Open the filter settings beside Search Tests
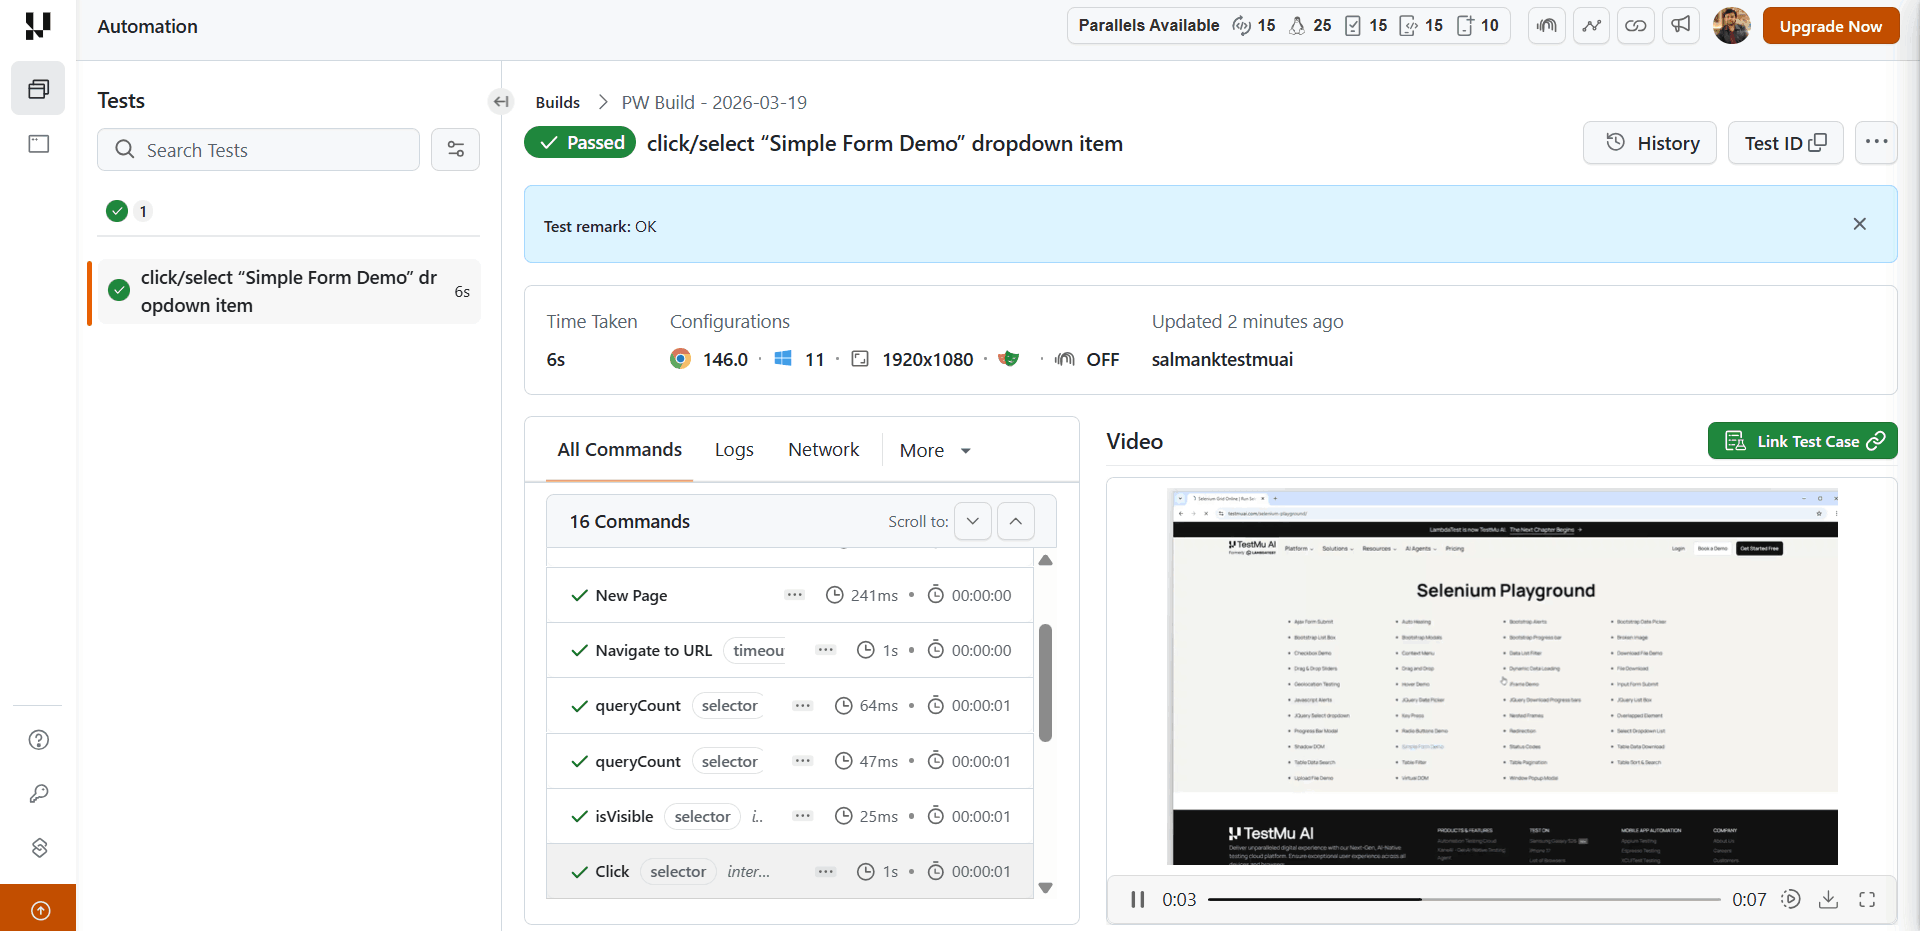The image size is (1920, 931). (x=455, y=149)
